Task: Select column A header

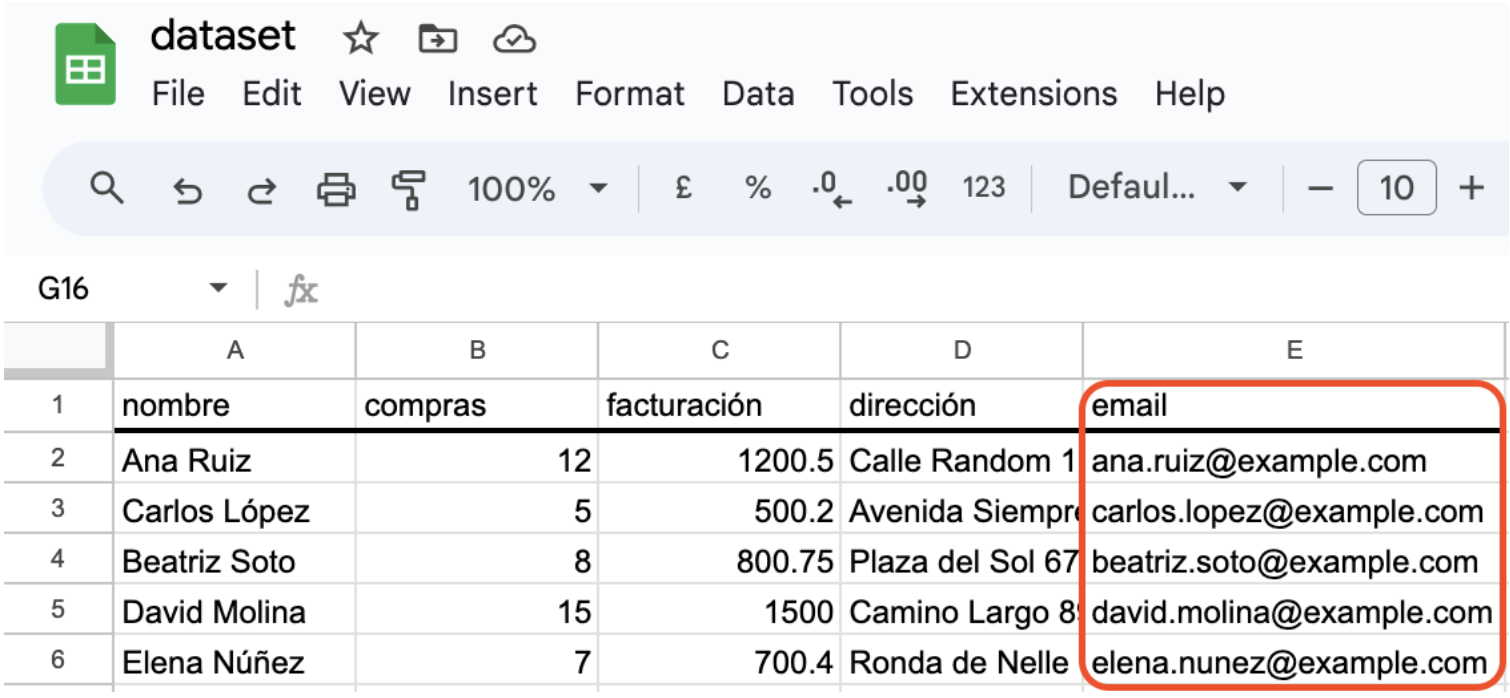Action: click(235, 350)
